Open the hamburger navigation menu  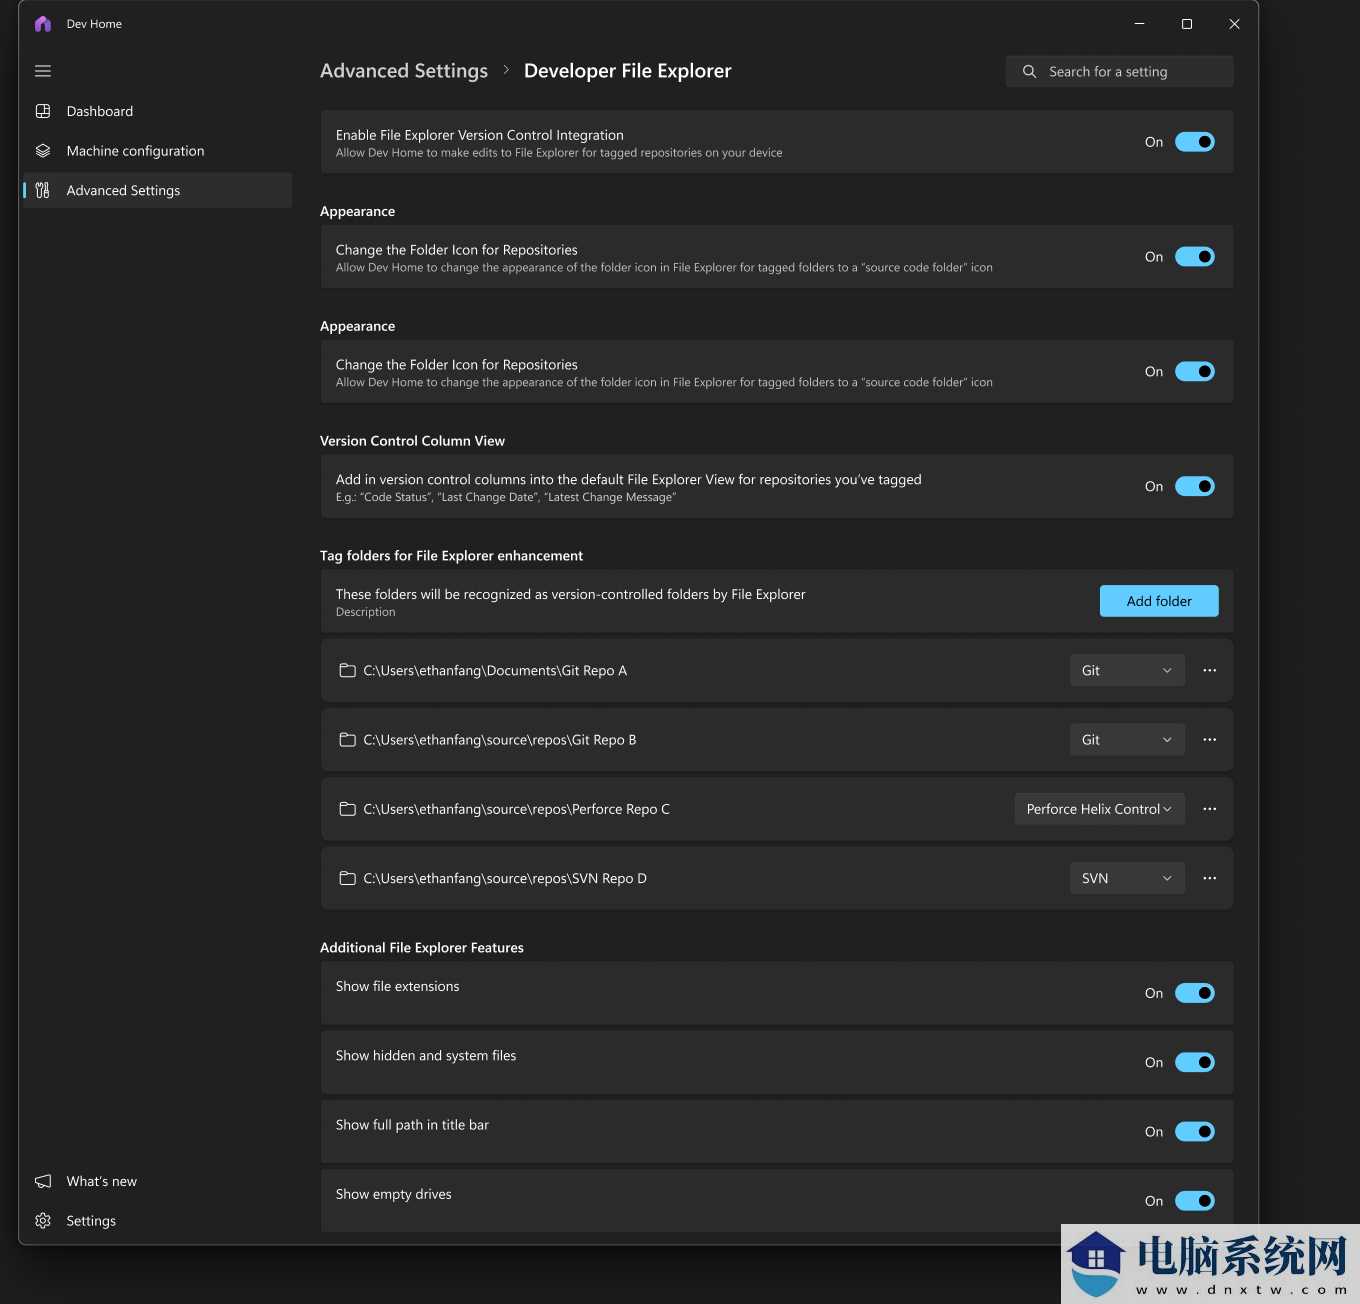[x=43, y=71]
